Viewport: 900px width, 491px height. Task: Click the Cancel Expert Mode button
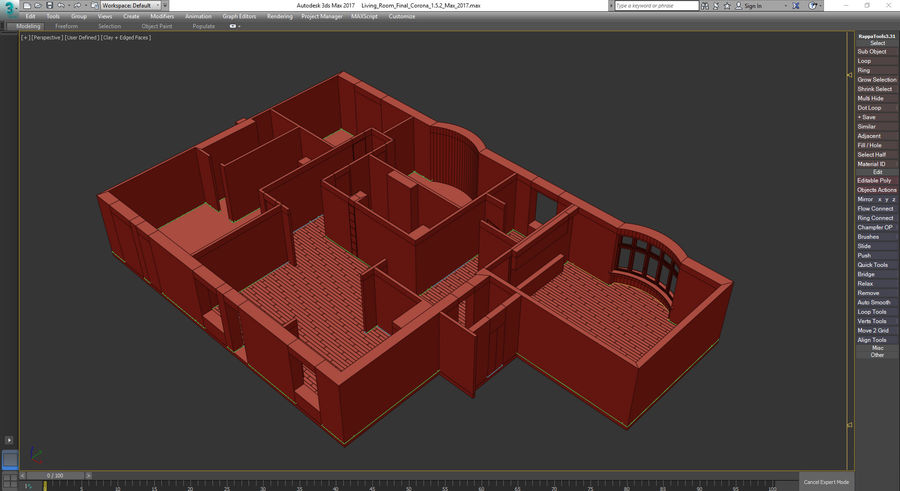[x=826, y=482]
